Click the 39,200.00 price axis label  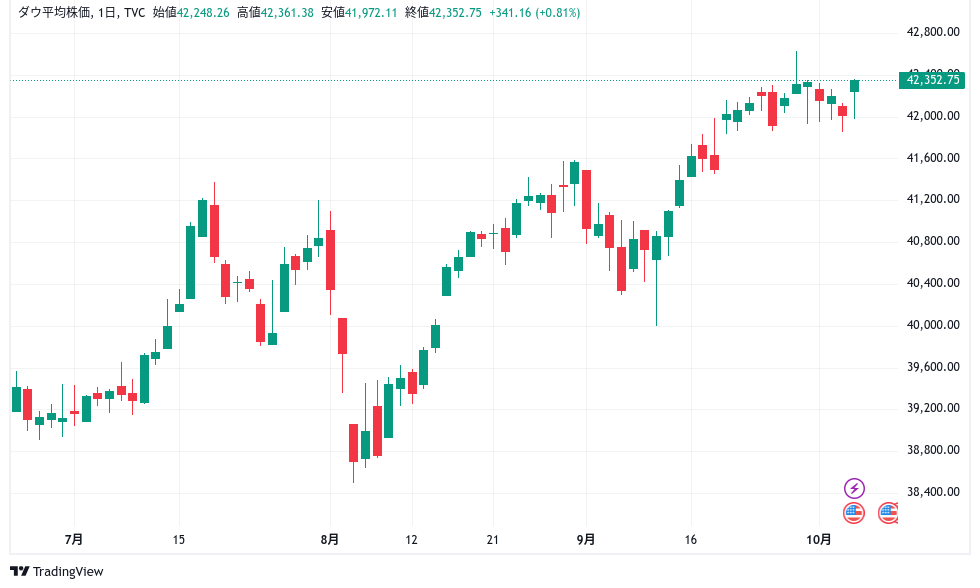933,407
